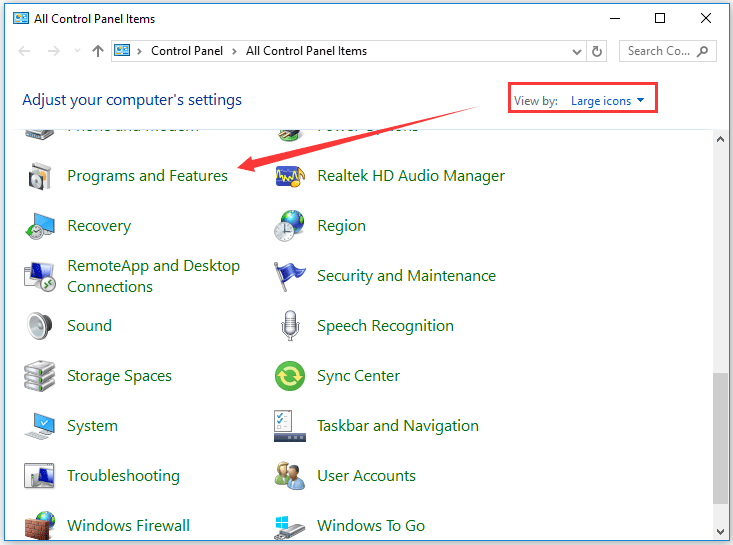Viewport: 733px width, 545px height.
Task: Open the User Accounts link
Action: 366,476
